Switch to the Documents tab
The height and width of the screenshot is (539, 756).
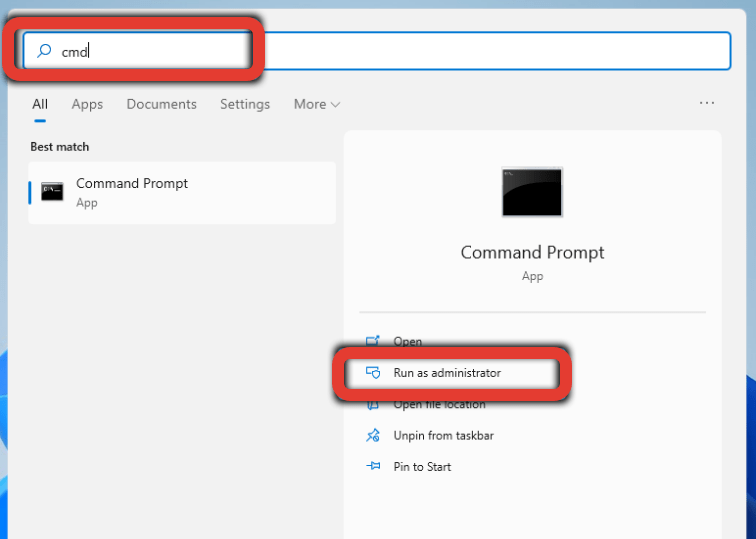[x=162, y=104]
